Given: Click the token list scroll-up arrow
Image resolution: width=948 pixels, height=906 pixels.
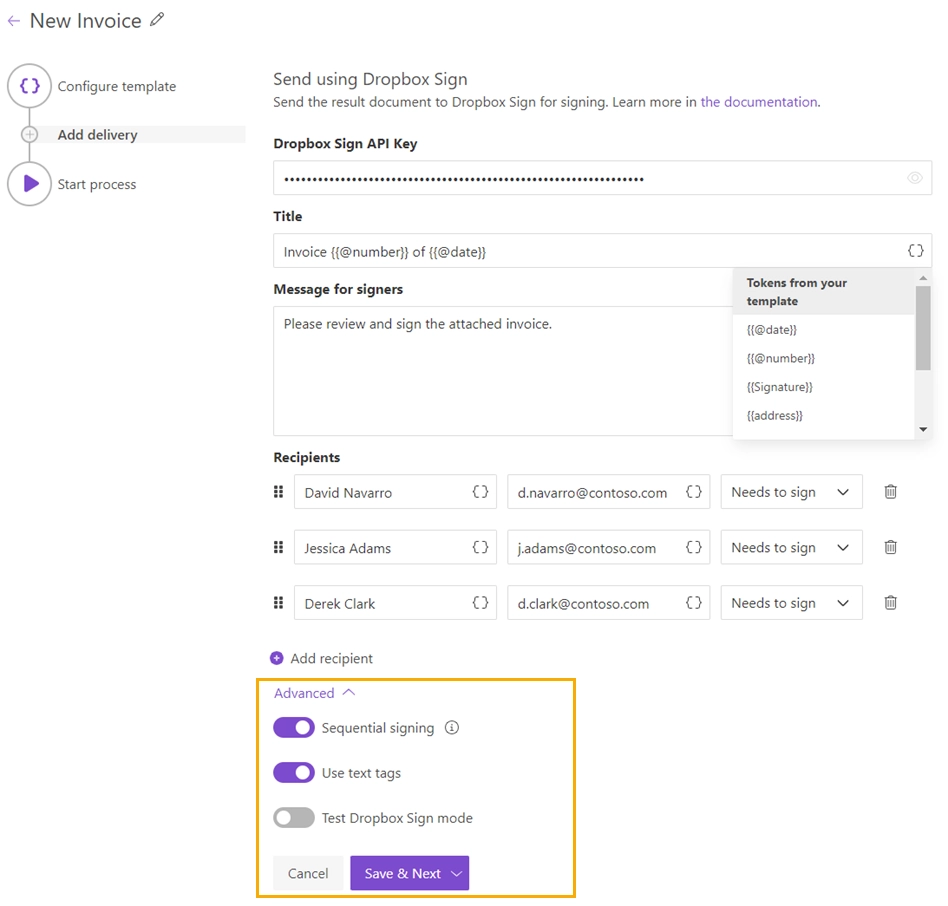Looking at the screenshot, I should coord(923,278).
